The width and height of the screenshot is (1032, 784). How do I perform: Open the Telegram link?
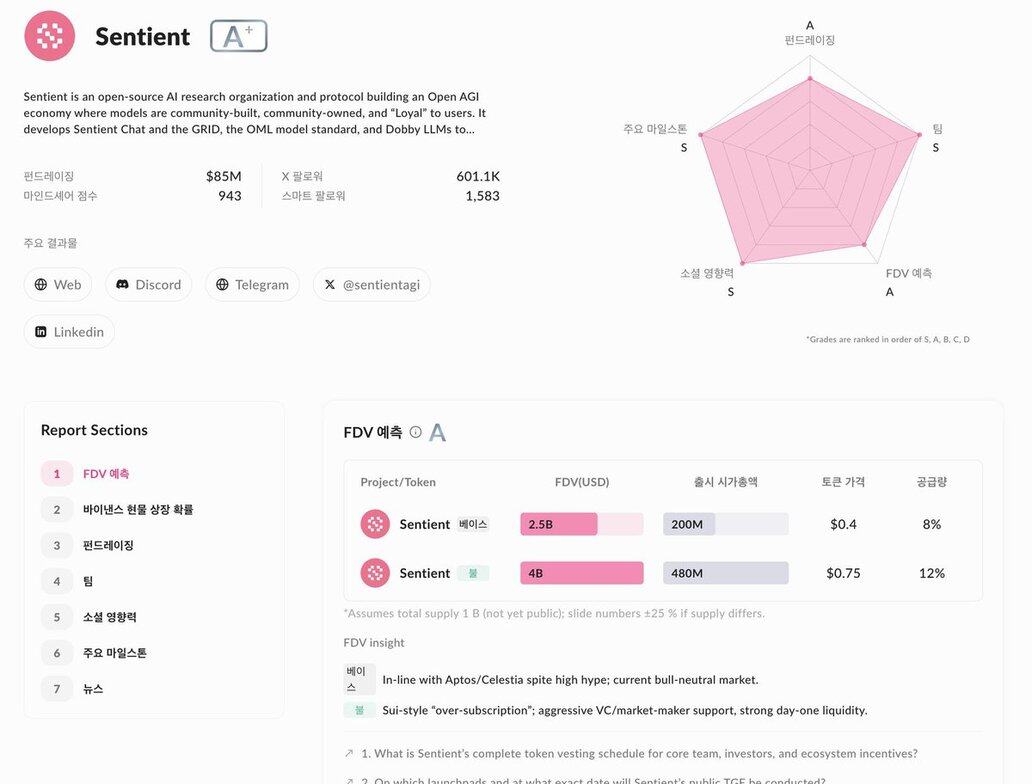pos(252,284)
